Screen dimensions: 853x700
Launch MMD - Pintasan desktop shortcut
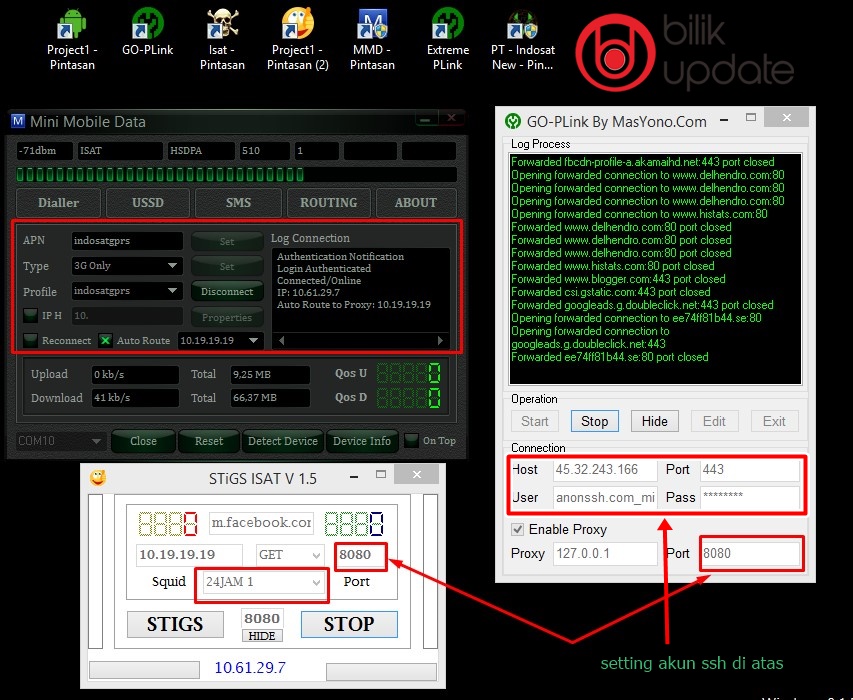coord(372,40)
